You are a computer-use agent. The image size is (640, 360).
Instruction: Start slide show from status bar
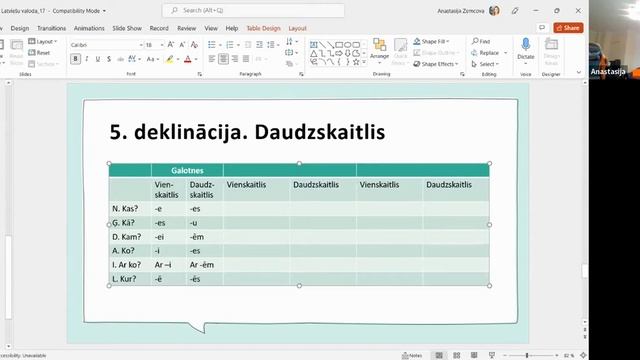tap(492, 356)
